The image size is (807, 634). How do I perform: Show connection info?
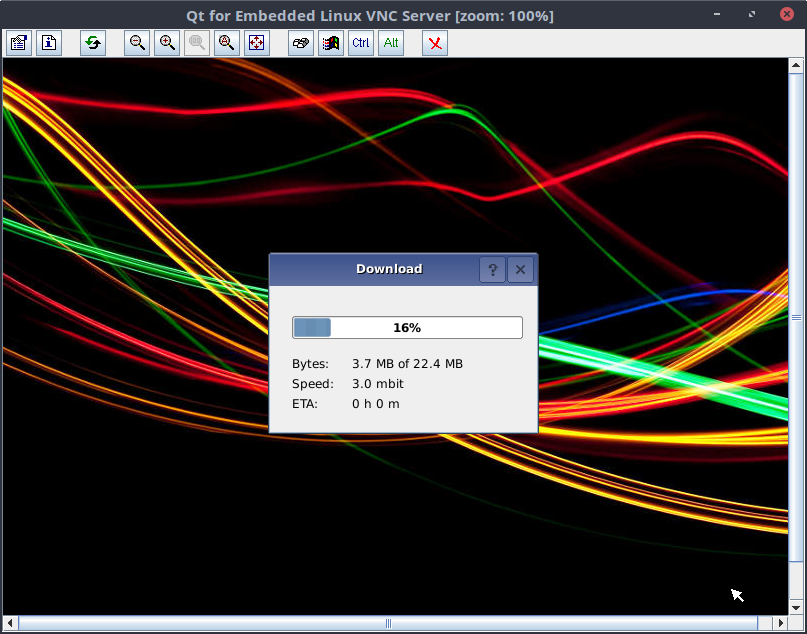point(49,43)
